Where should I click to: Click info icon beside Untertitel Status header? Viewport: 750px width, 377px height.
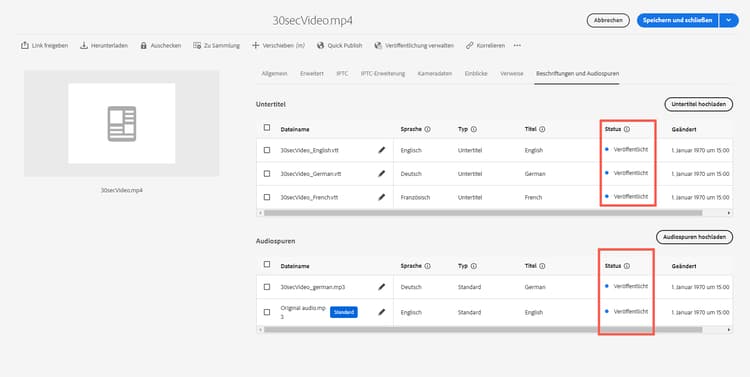[627, 129]
